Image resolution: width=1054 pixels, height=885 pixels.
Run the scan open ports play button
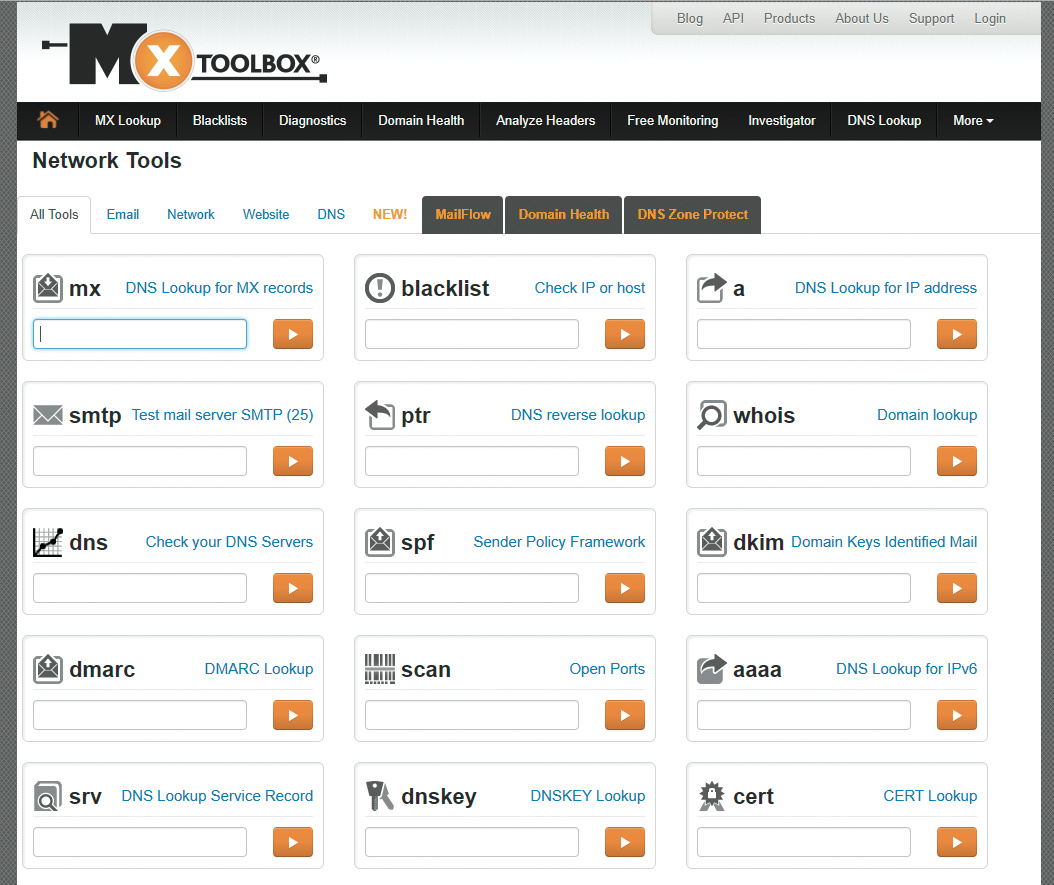[625, 715]
